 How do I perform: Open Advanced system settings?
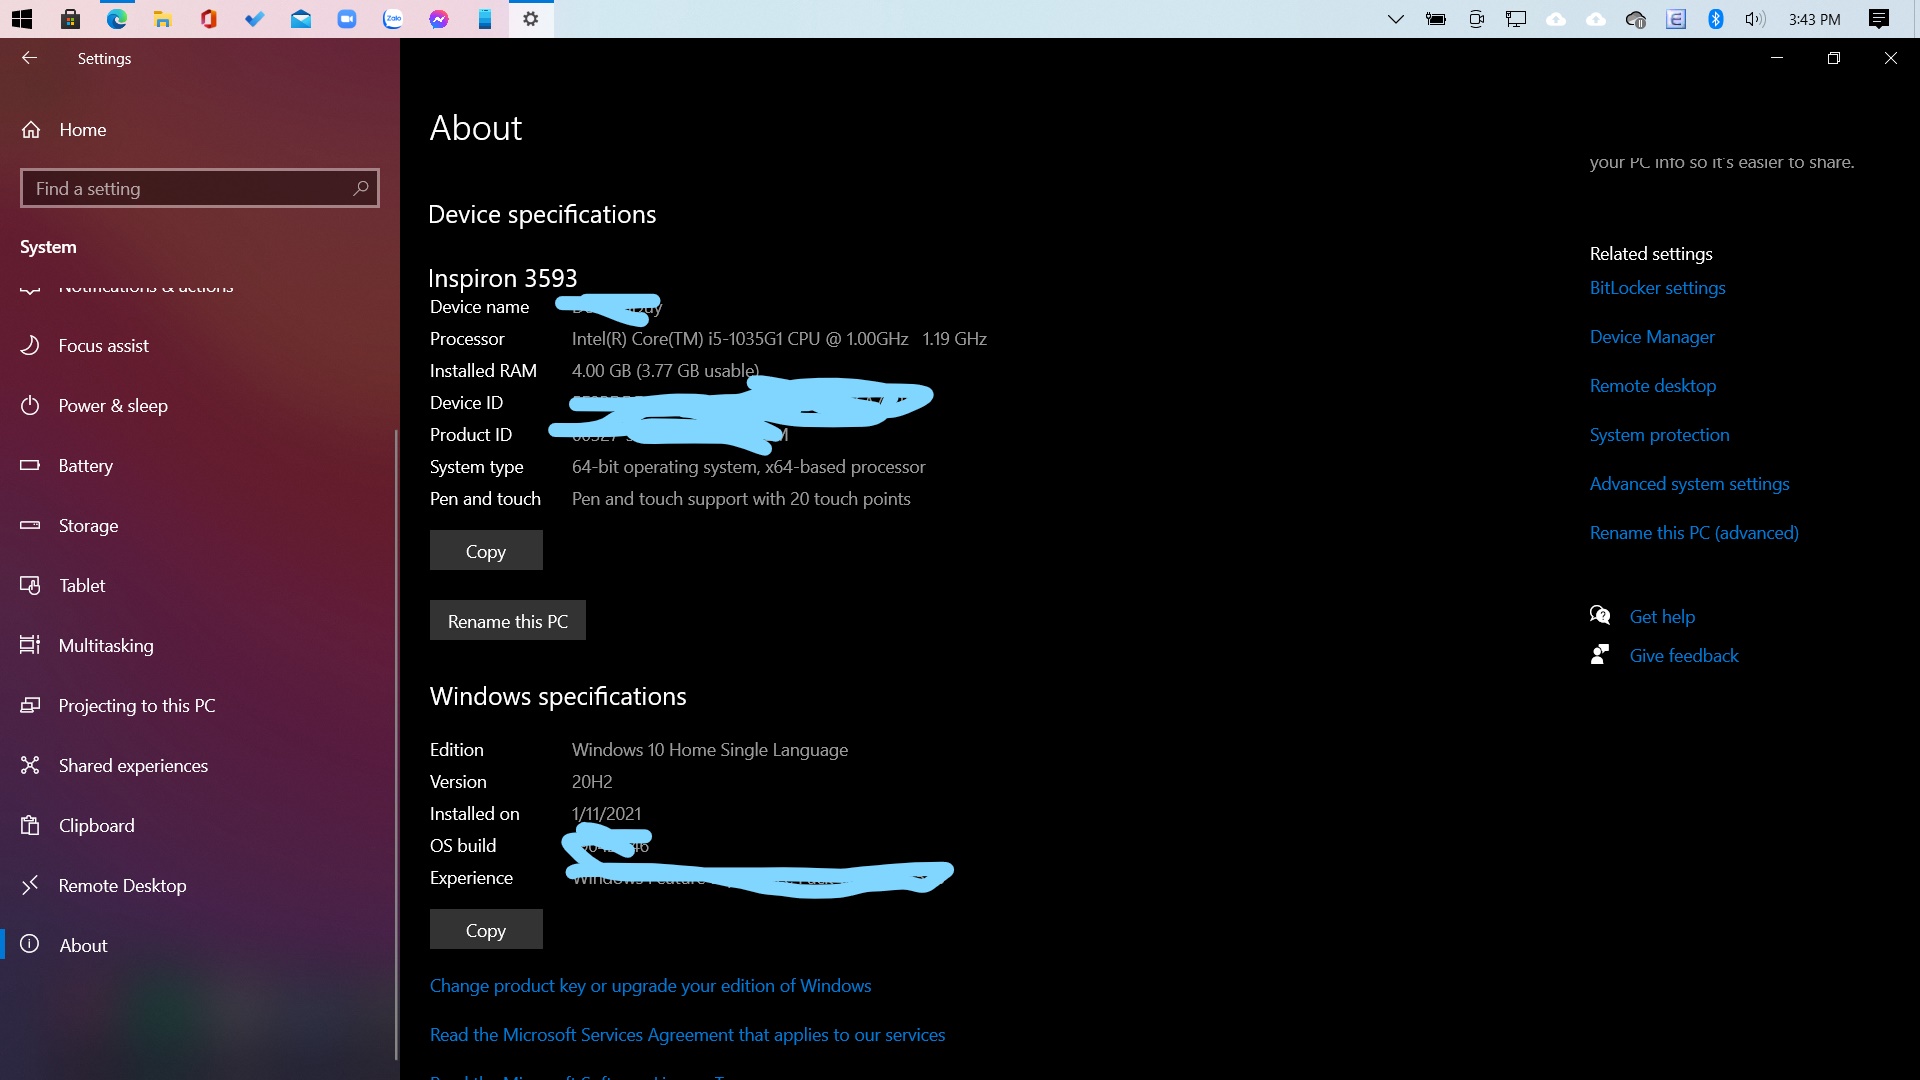[1689, 483]
